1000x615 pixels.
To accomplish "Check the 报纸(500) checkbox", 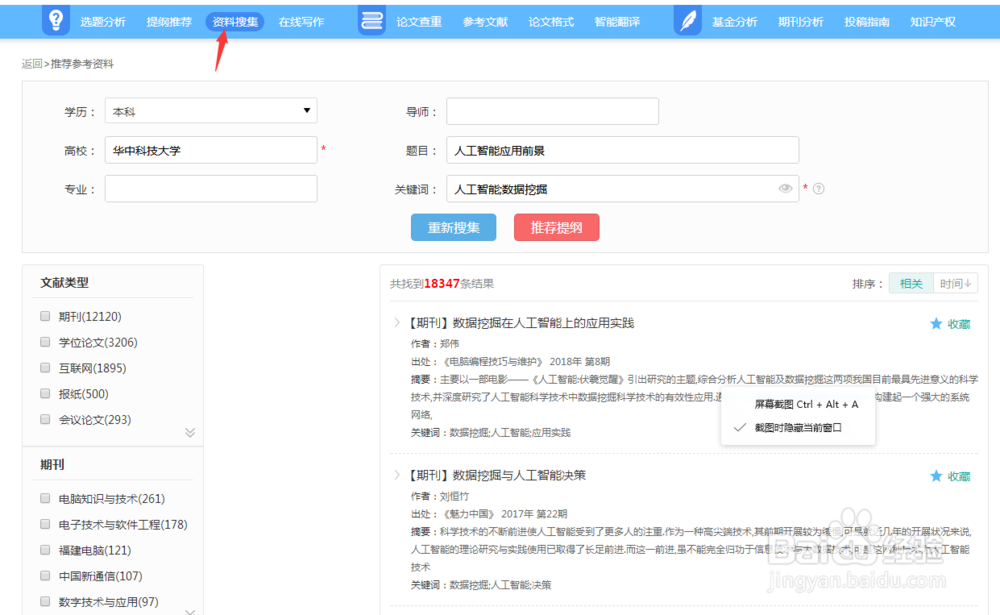I will (45, 394).
